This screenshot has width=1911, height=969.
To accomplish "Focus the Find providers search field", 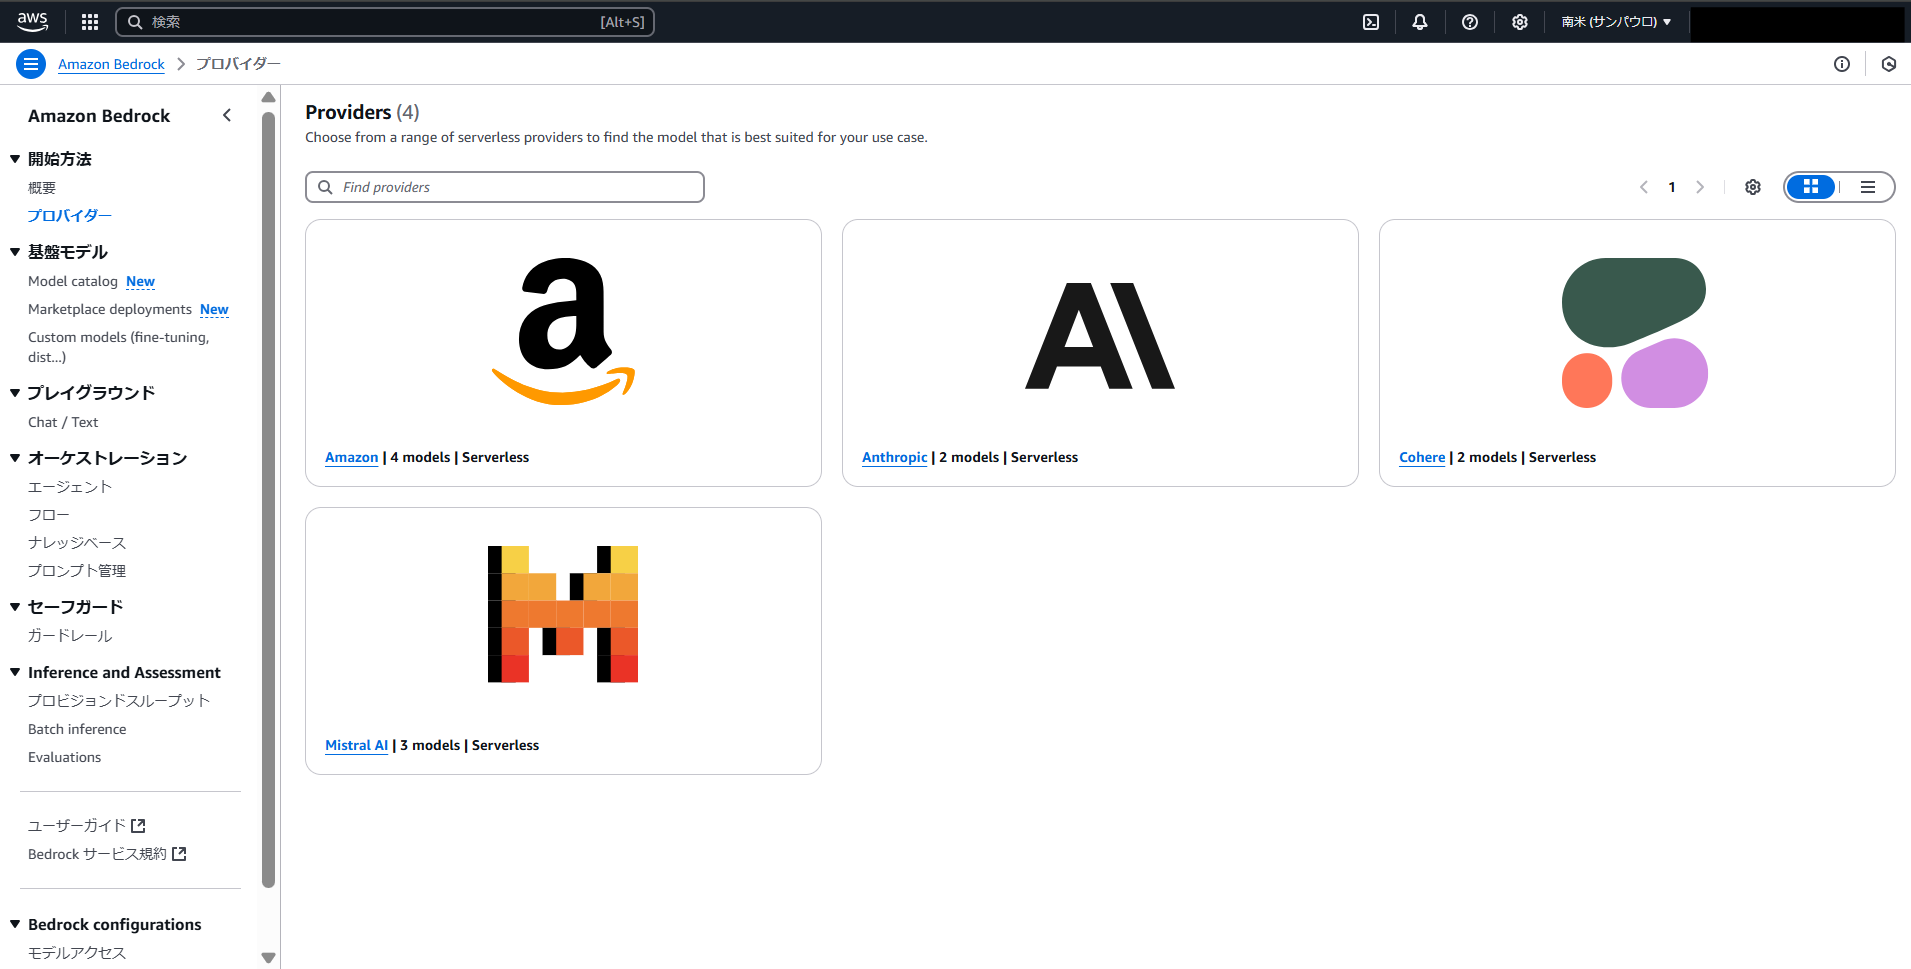I will [505, 187].
